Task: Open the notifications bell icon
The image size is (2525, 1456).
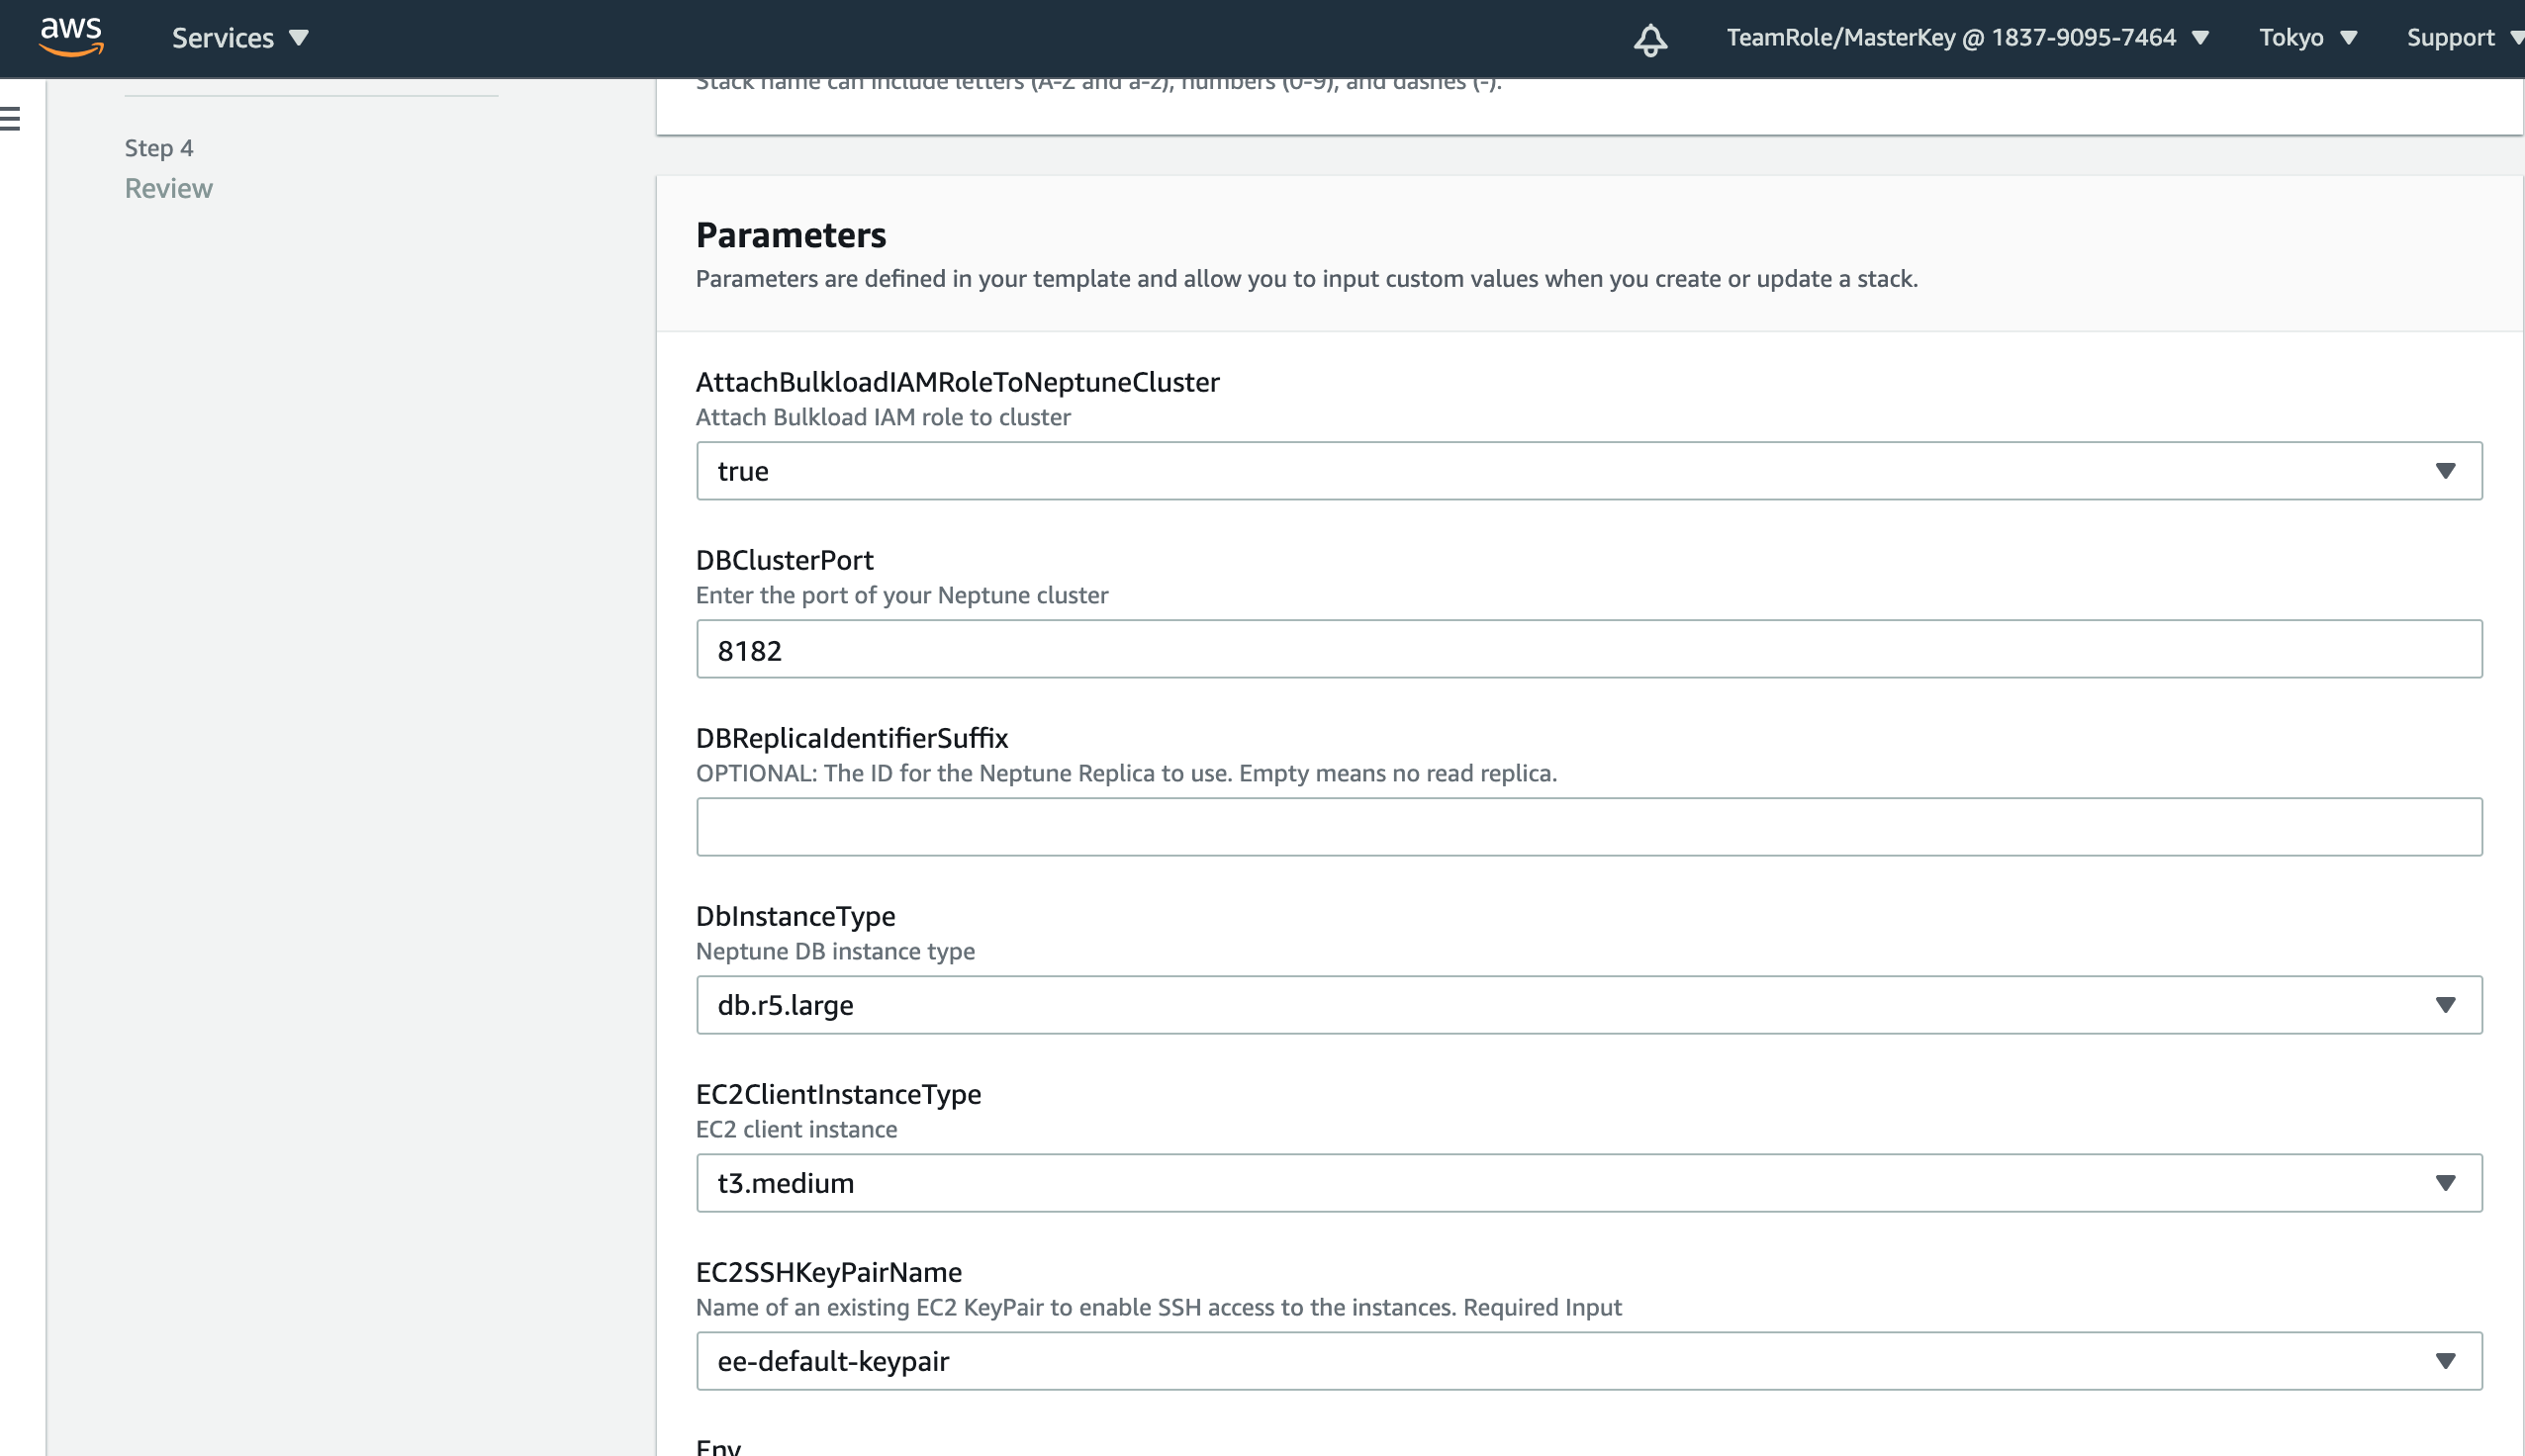Action: click(1649, 40)
